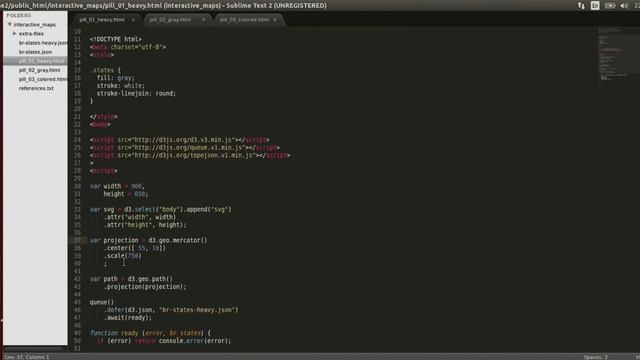Image resolution: width=640 pixels, height=360 pixels.
Task: Click the .scale(...) line
Action: point(122,256)
